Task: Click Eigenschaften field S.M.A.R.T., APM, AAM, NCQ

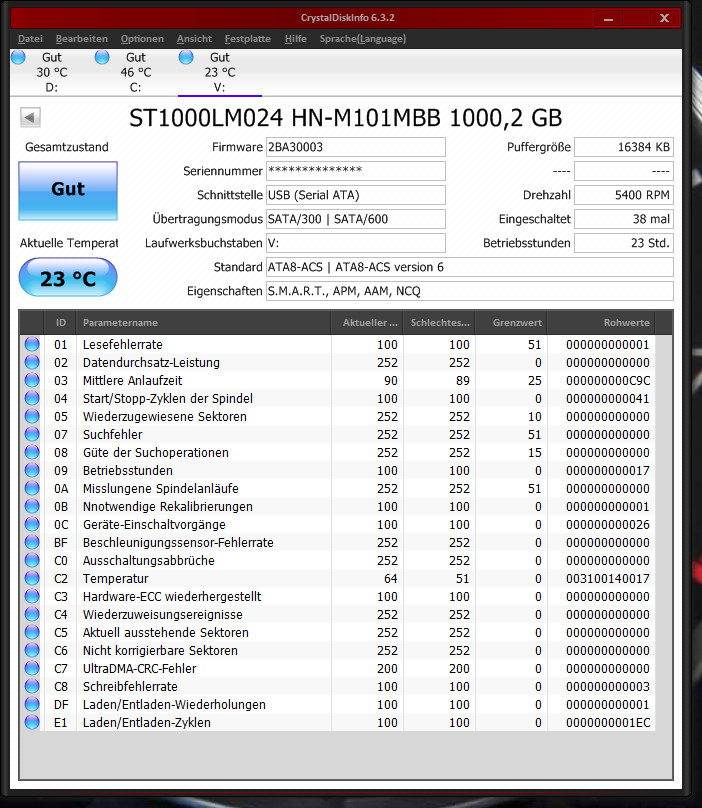Action: point(470,291)
